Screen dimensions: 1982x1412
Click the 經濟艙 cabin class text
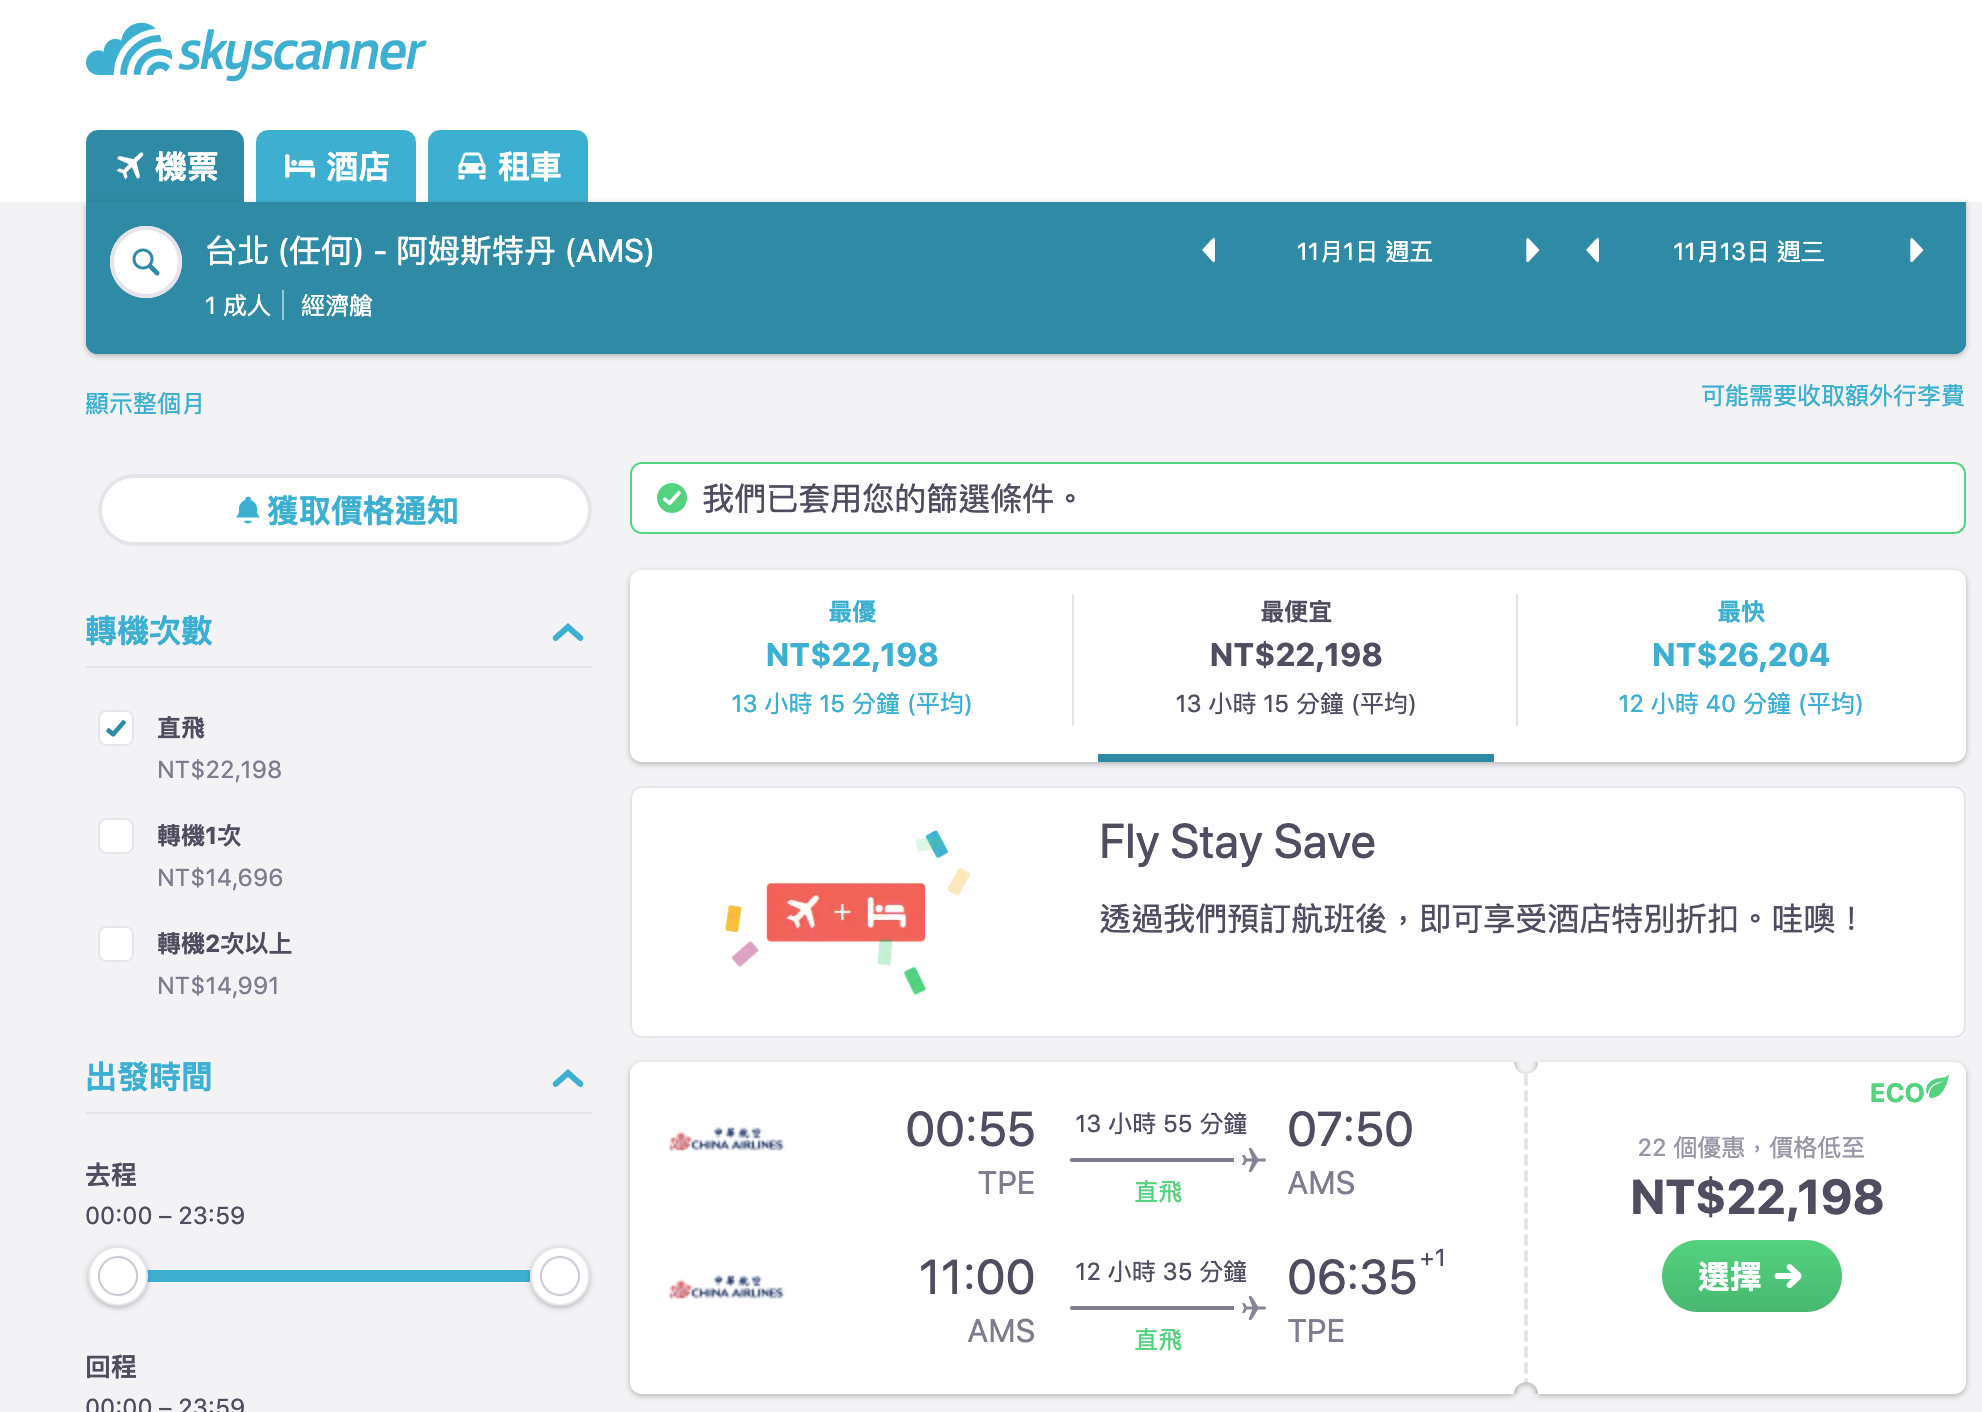click(x=337, y=305)
